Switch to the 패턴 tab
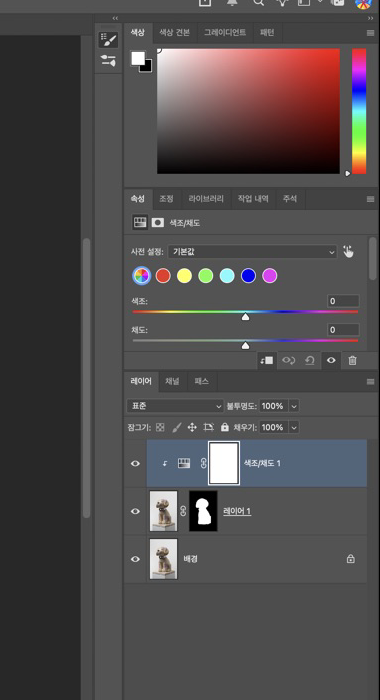Viewport: 380px width, 700px height. point(267,33)
